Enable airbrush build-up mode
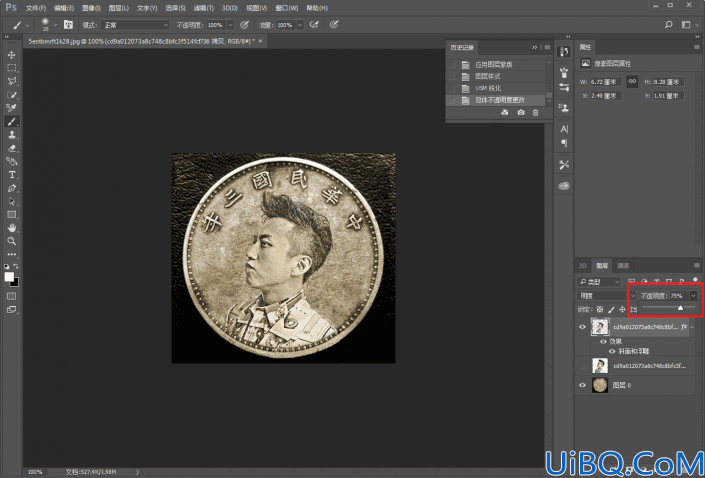705x478 pixels. tap(314, 25)
